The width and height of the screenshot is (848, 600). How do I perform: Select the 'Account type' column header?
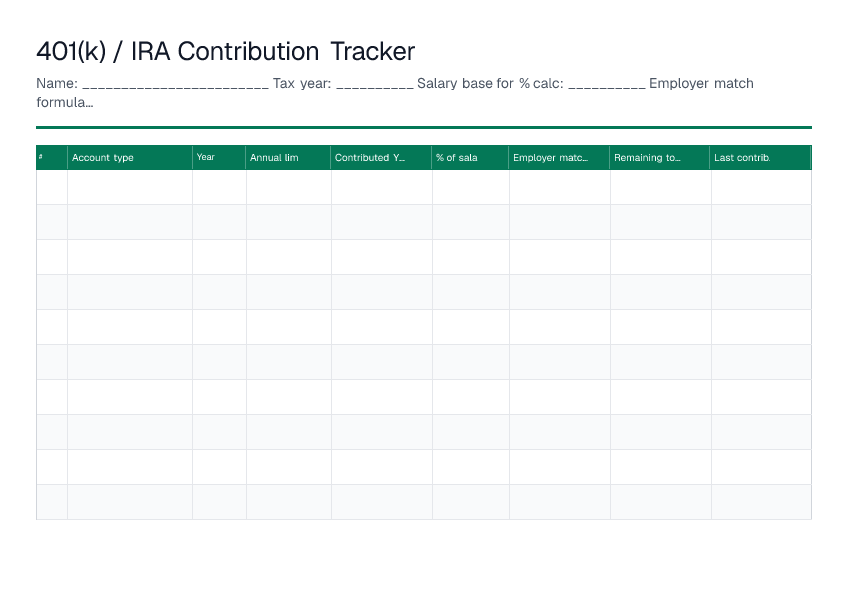click(130, 157)
